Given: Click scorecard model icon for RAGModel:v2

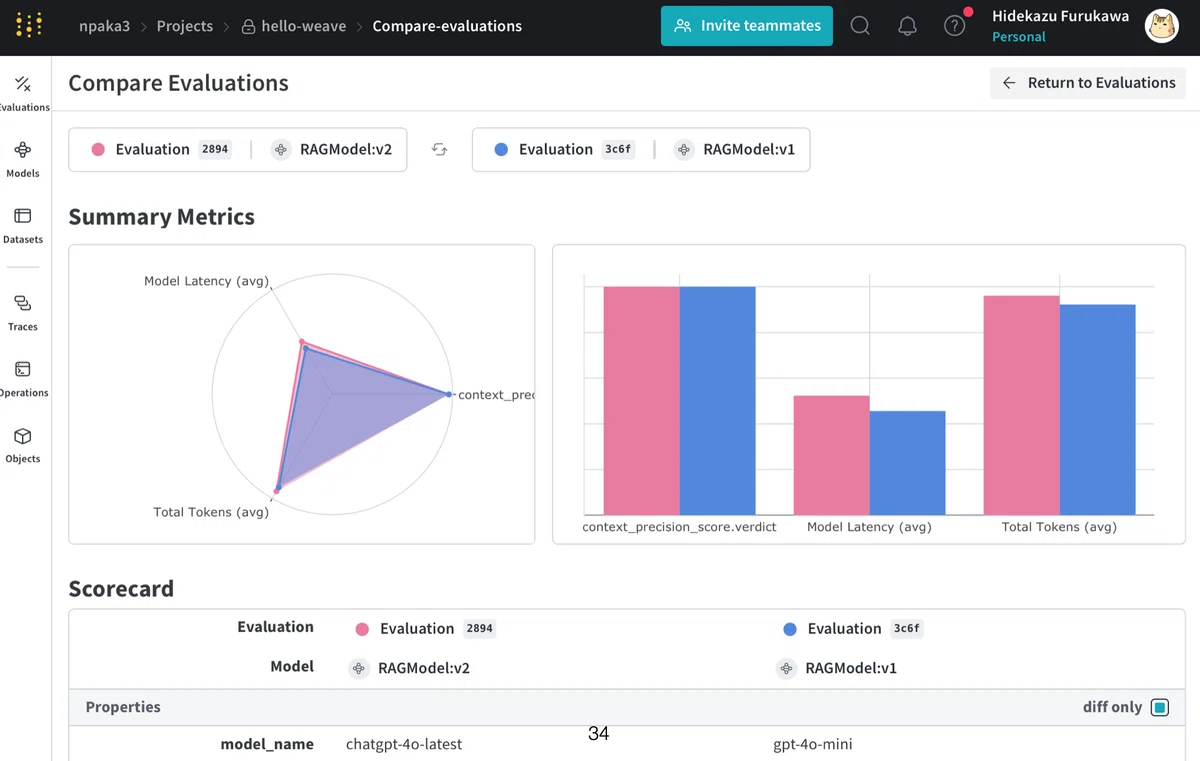Looking at the screenshot, I should pyautogui.click(x=359, y=668).
